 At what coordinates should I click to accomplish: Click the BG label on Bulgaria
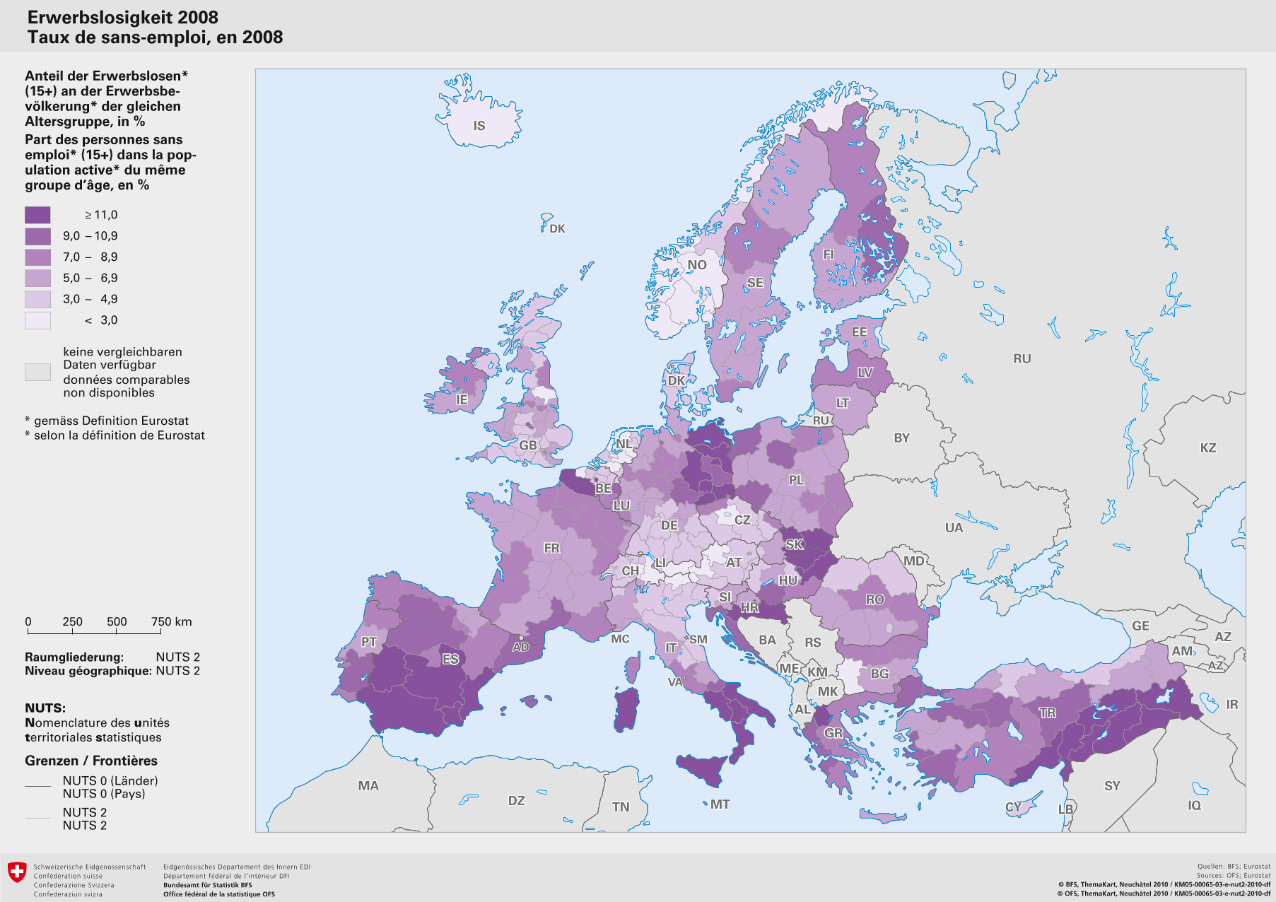pos(880,674)
